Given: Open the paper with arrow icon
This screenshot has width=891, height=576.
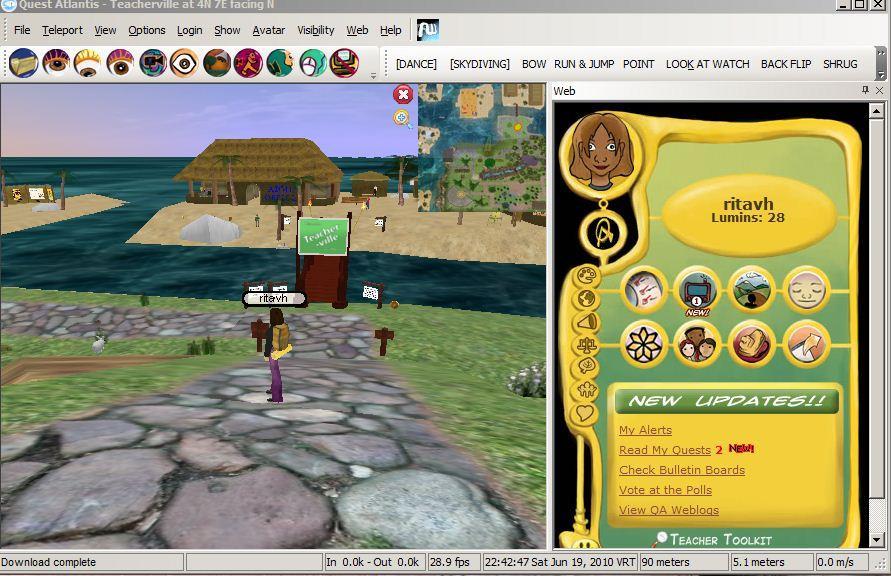Looking at the screenshot, I should [806, 344].
